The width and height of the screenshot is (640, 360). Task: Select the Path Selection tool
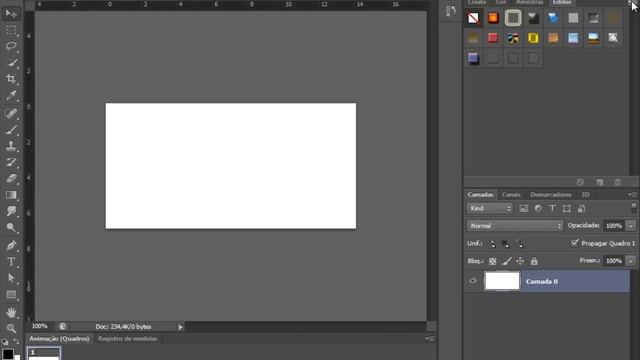coord(11,278)
